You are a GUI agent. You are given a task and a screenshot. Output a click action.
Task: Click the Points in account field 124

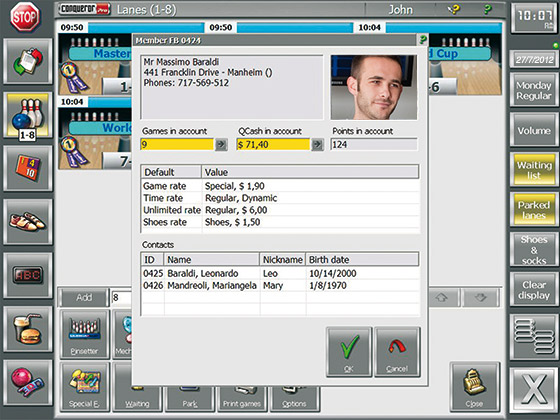point(374,144)
